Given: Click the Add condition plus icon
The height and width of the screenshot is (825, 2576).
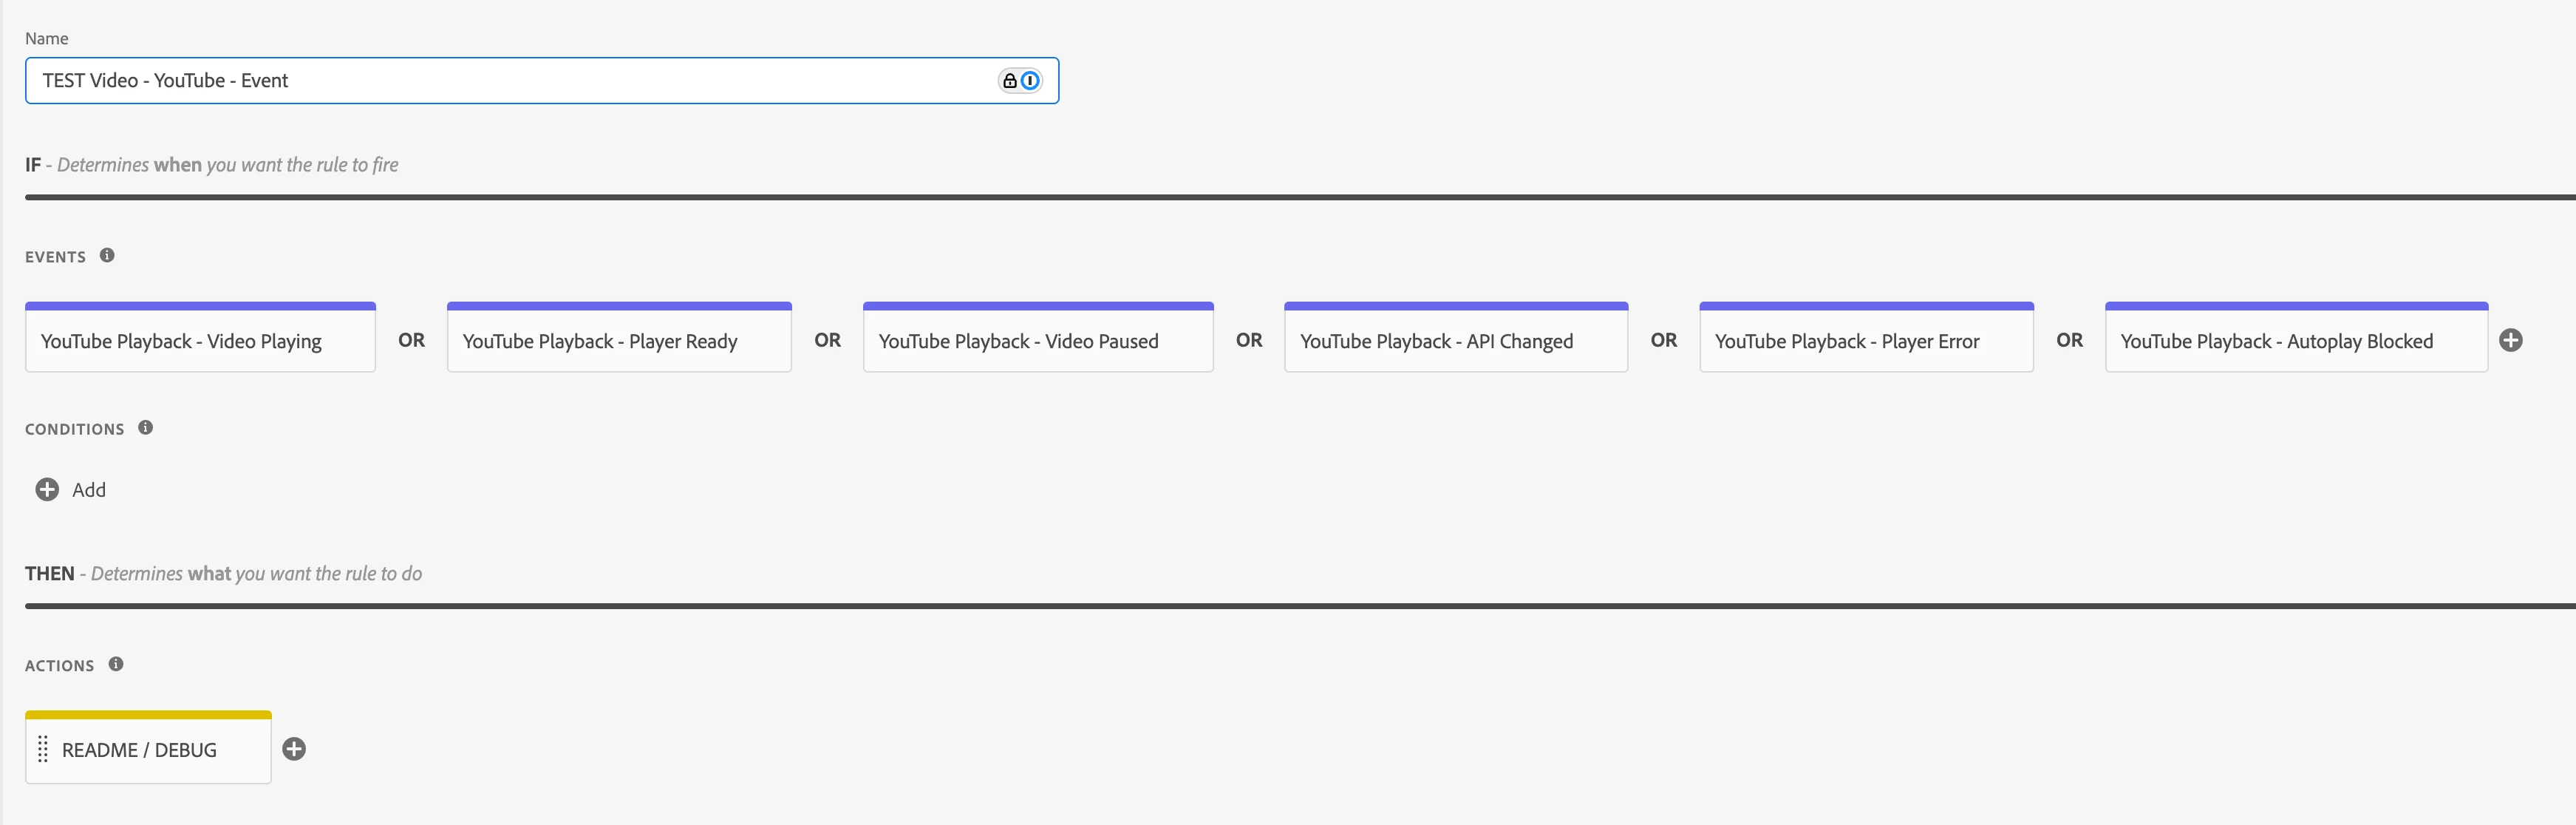Looking at the screenshot, I should click(47, 489).
